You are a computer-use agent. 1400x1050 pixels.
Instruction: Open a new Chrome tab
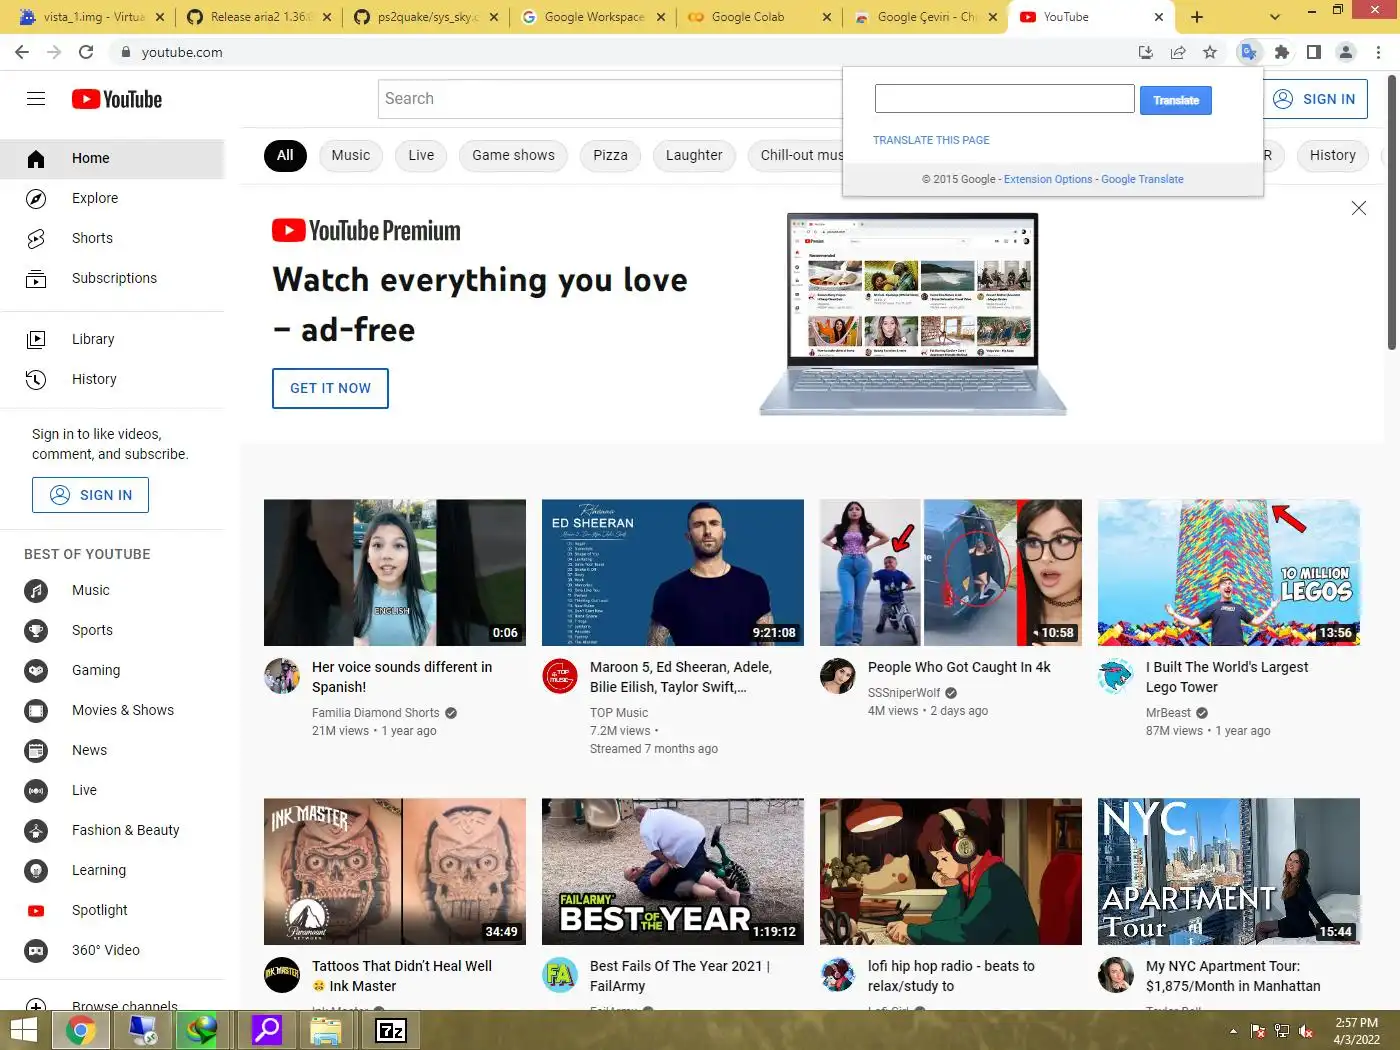coord(1197,17)
